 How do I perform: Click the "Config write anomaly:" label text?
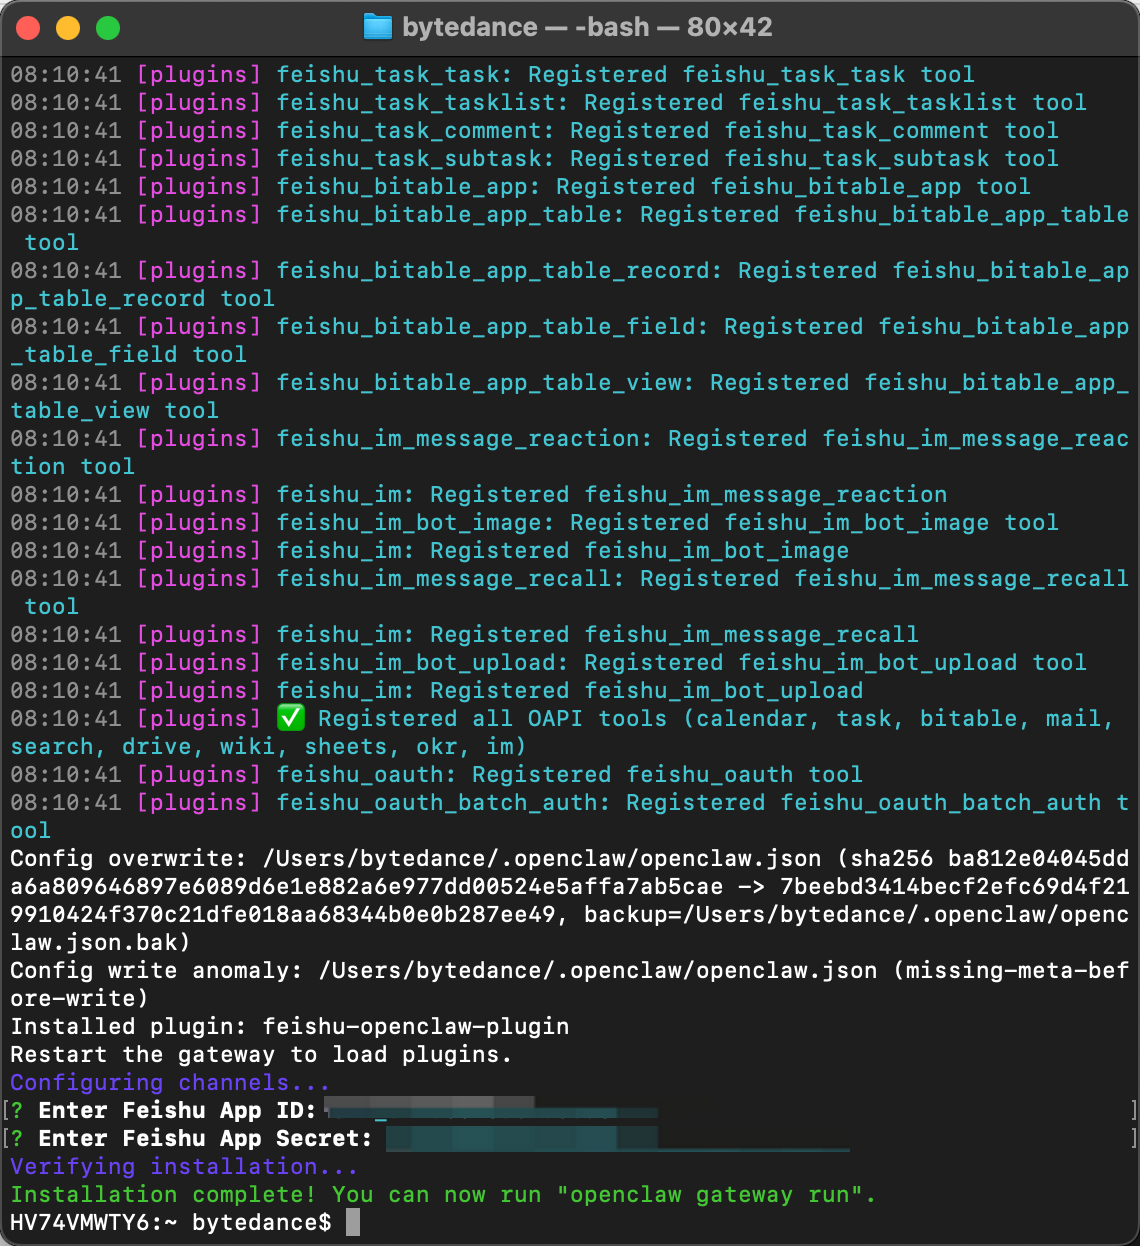(156, 970)
